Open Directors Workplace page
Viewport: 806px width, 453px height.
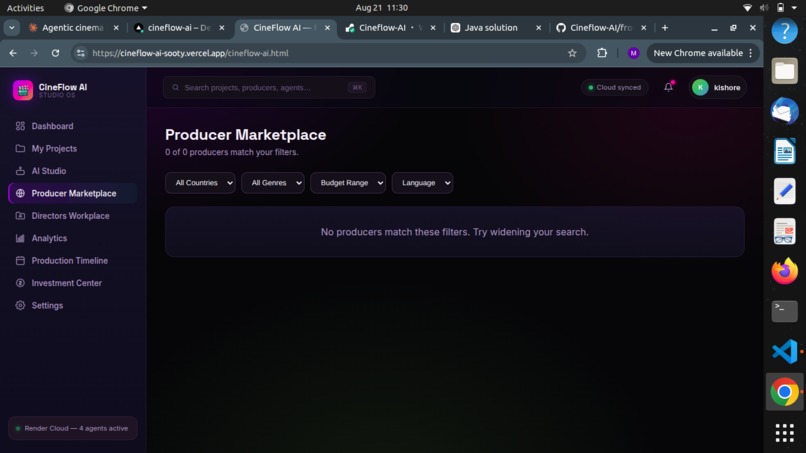pyautogui.click(x=72, y=216)
